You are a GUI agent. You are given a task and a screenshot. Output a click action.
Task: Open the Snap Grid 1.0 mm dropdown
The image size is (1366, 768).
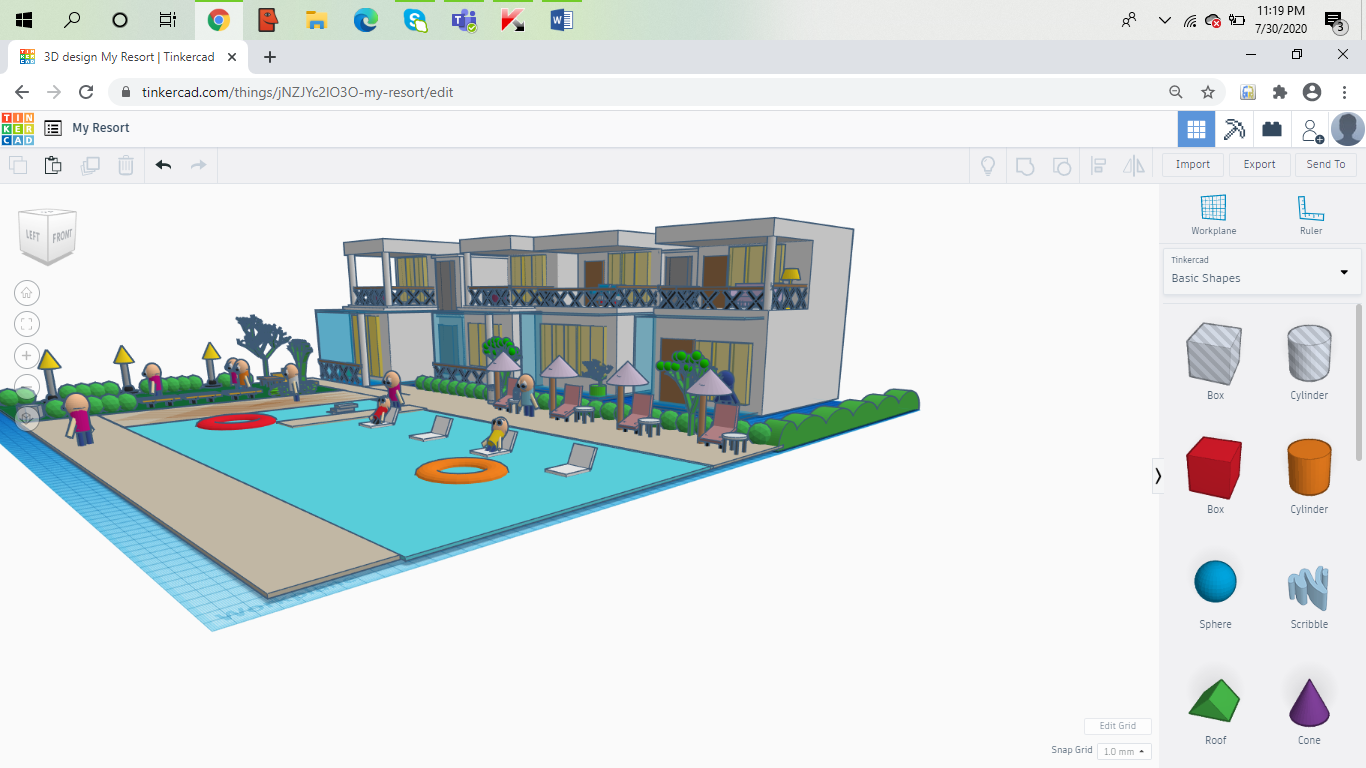point(1124,751)
